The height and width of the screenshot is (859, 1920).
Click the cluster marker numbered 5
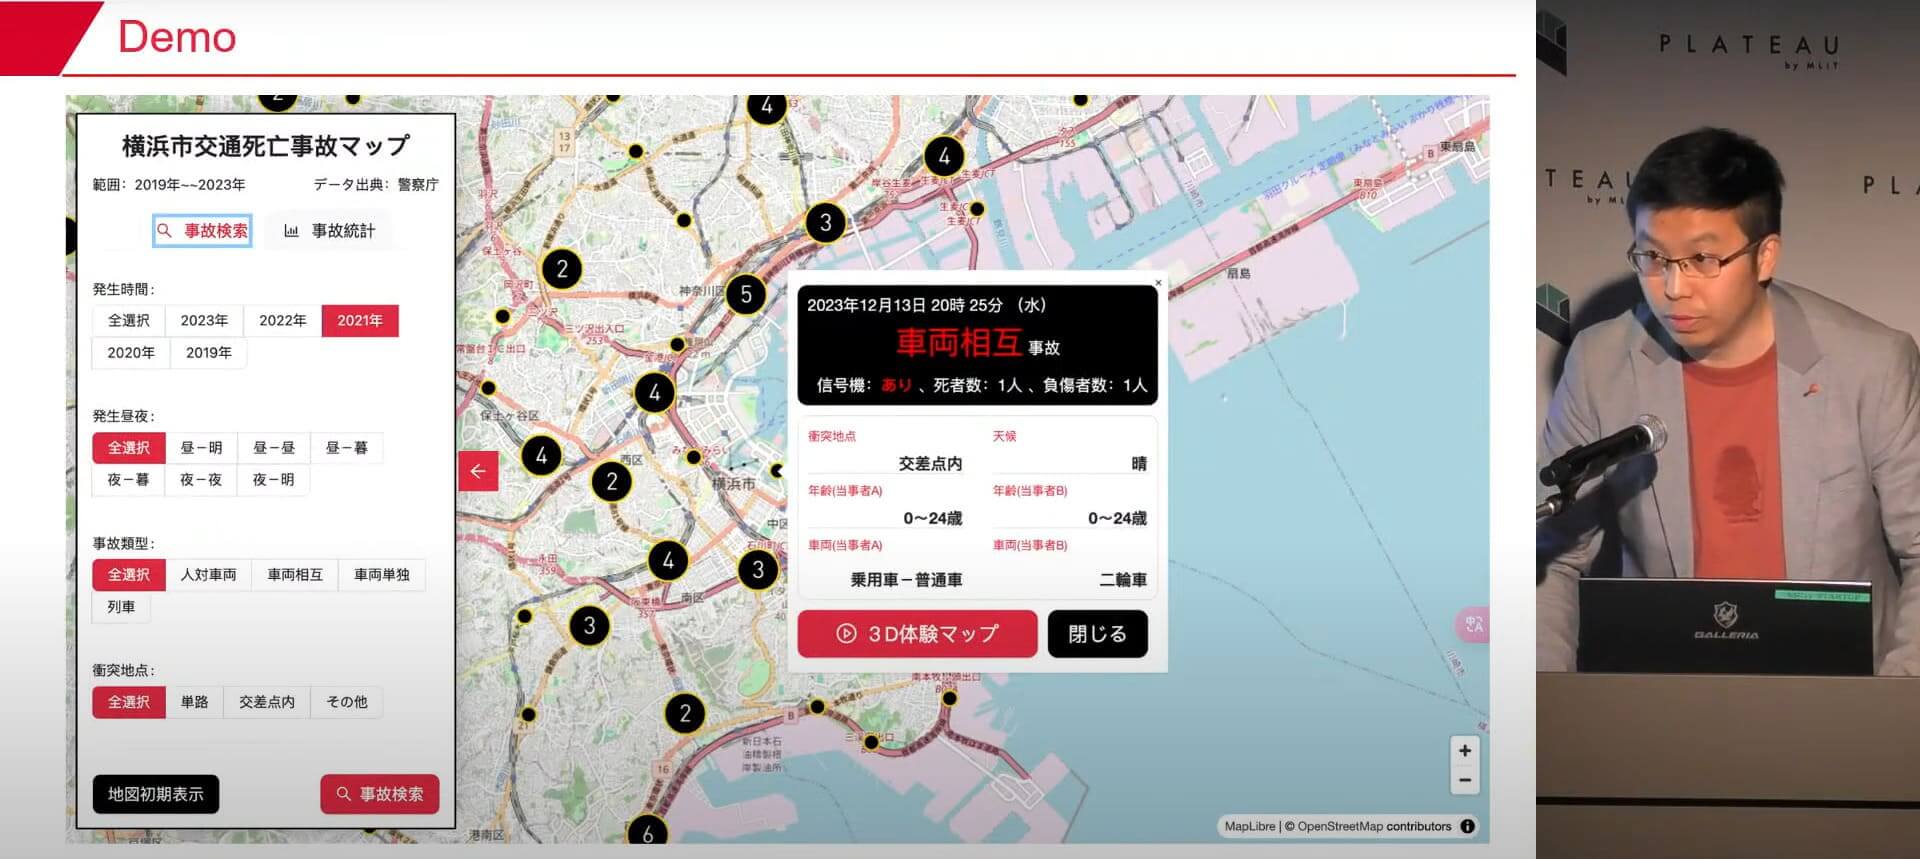point(745,294)
